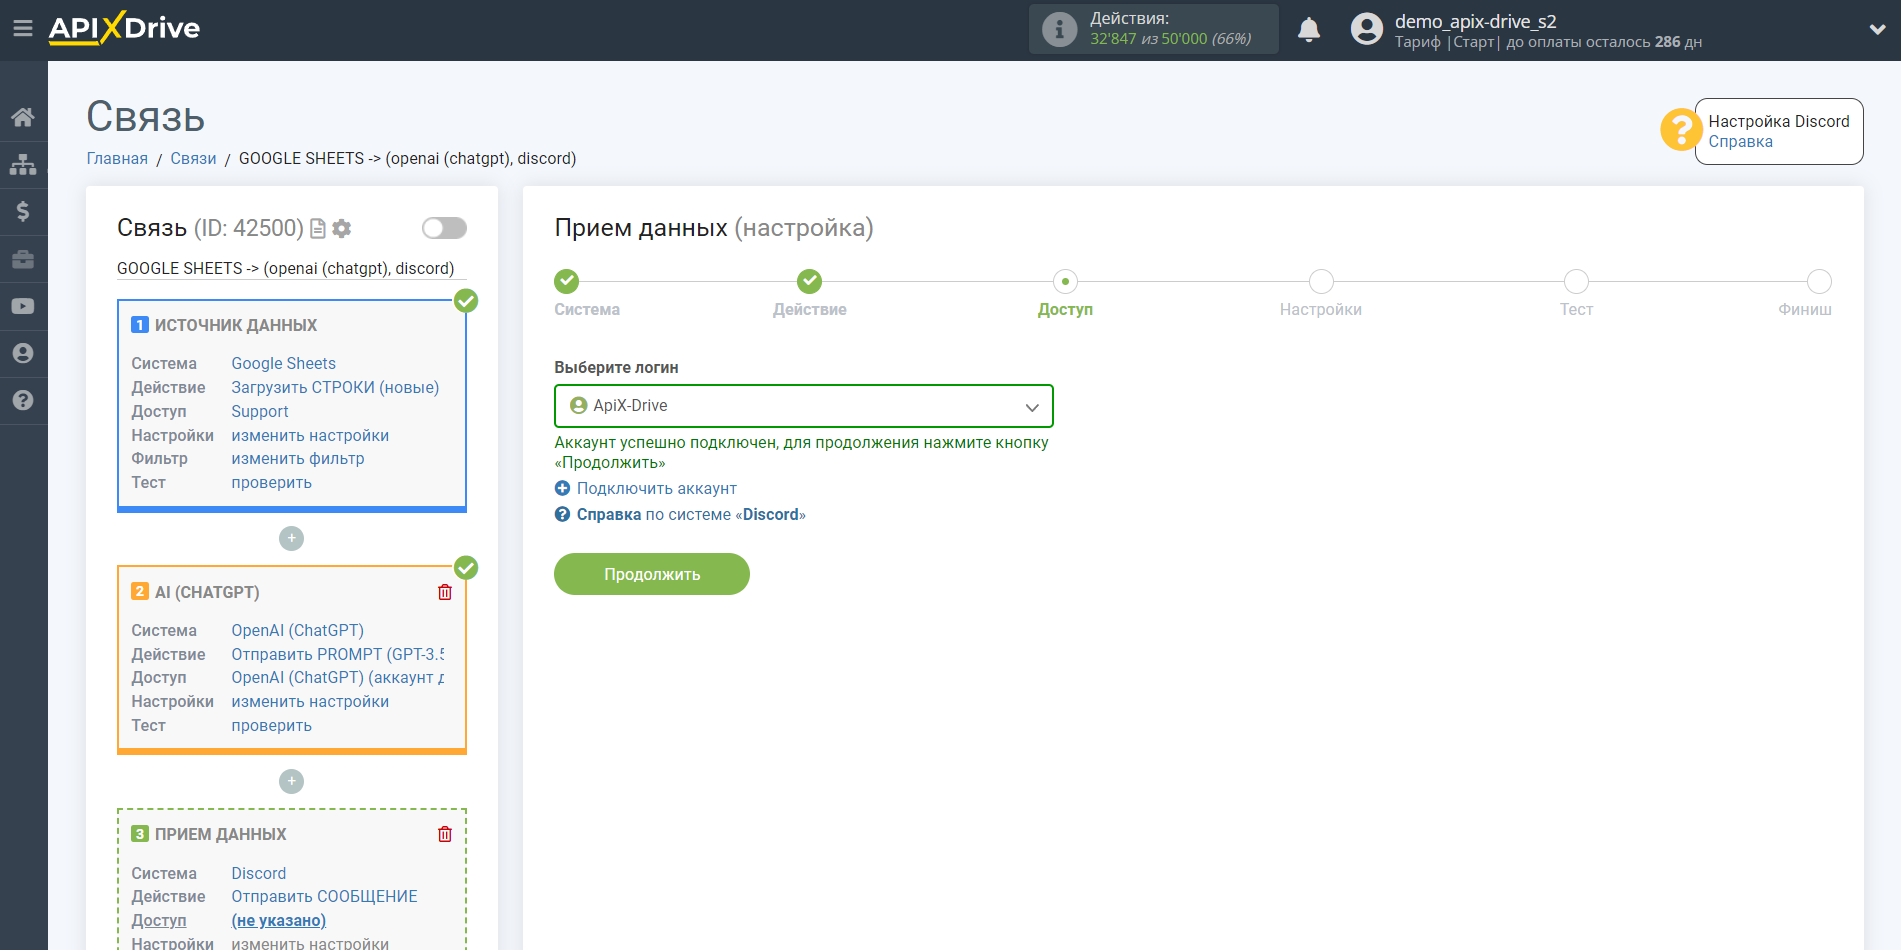Click Загрузить СТРОКИ (новые) action link
Screen dimensions: 1901x950
point(335,388)
